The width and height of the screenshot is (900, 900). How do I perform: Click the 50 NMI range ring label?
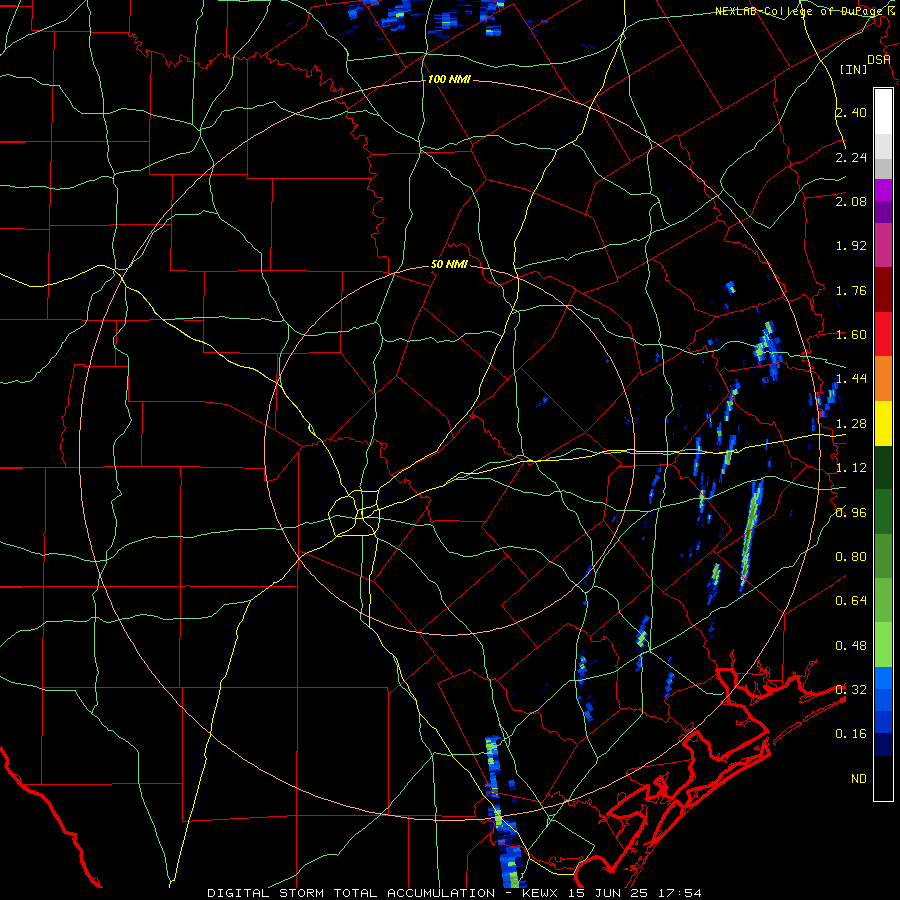coord(449,264)
